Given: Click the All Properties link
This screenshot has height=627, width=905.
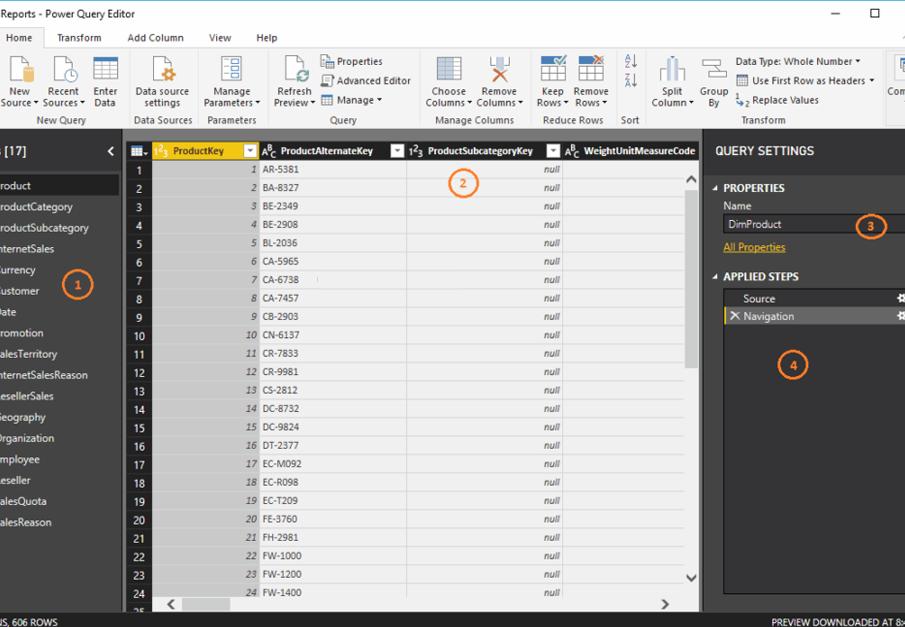Looking at the screenshot, I should click(x=754, y=247).
